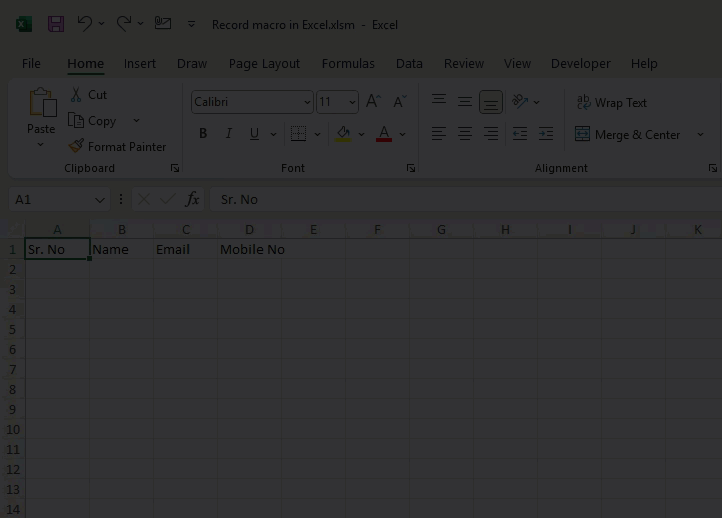Apply cell borders with the Borders icon
Viewport: 722px width, 518px height.
pos(298,134)
